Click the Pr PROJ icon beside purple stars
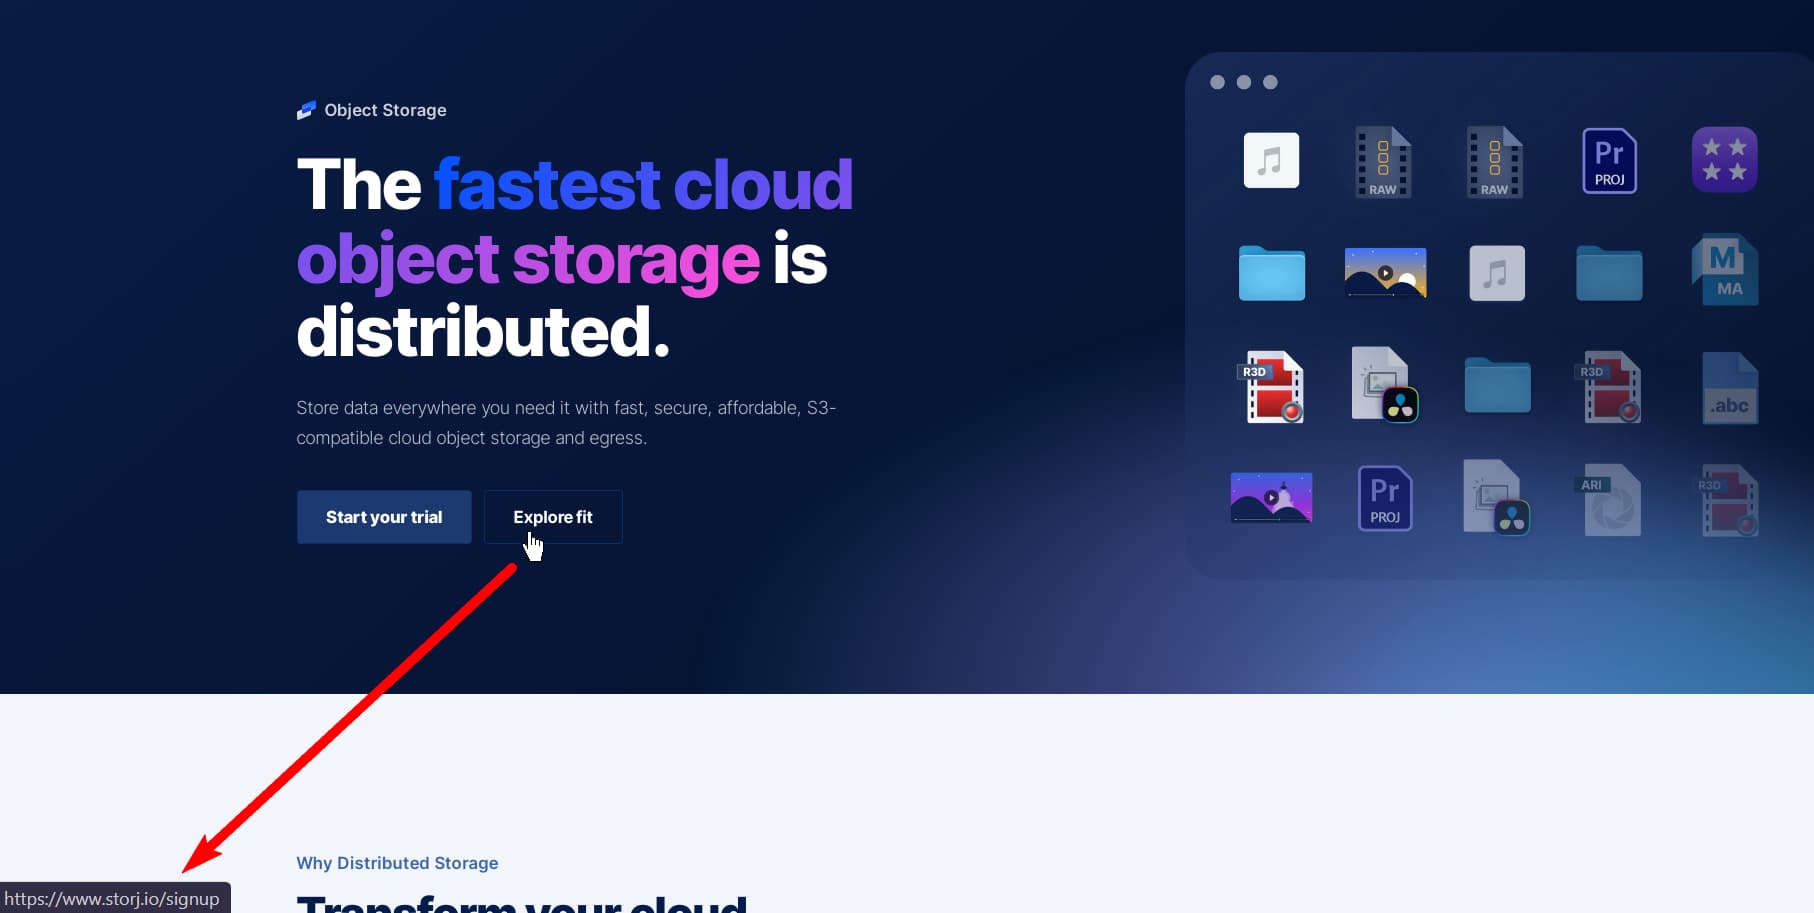The image size is (1814, 913). pos(1609,161)
